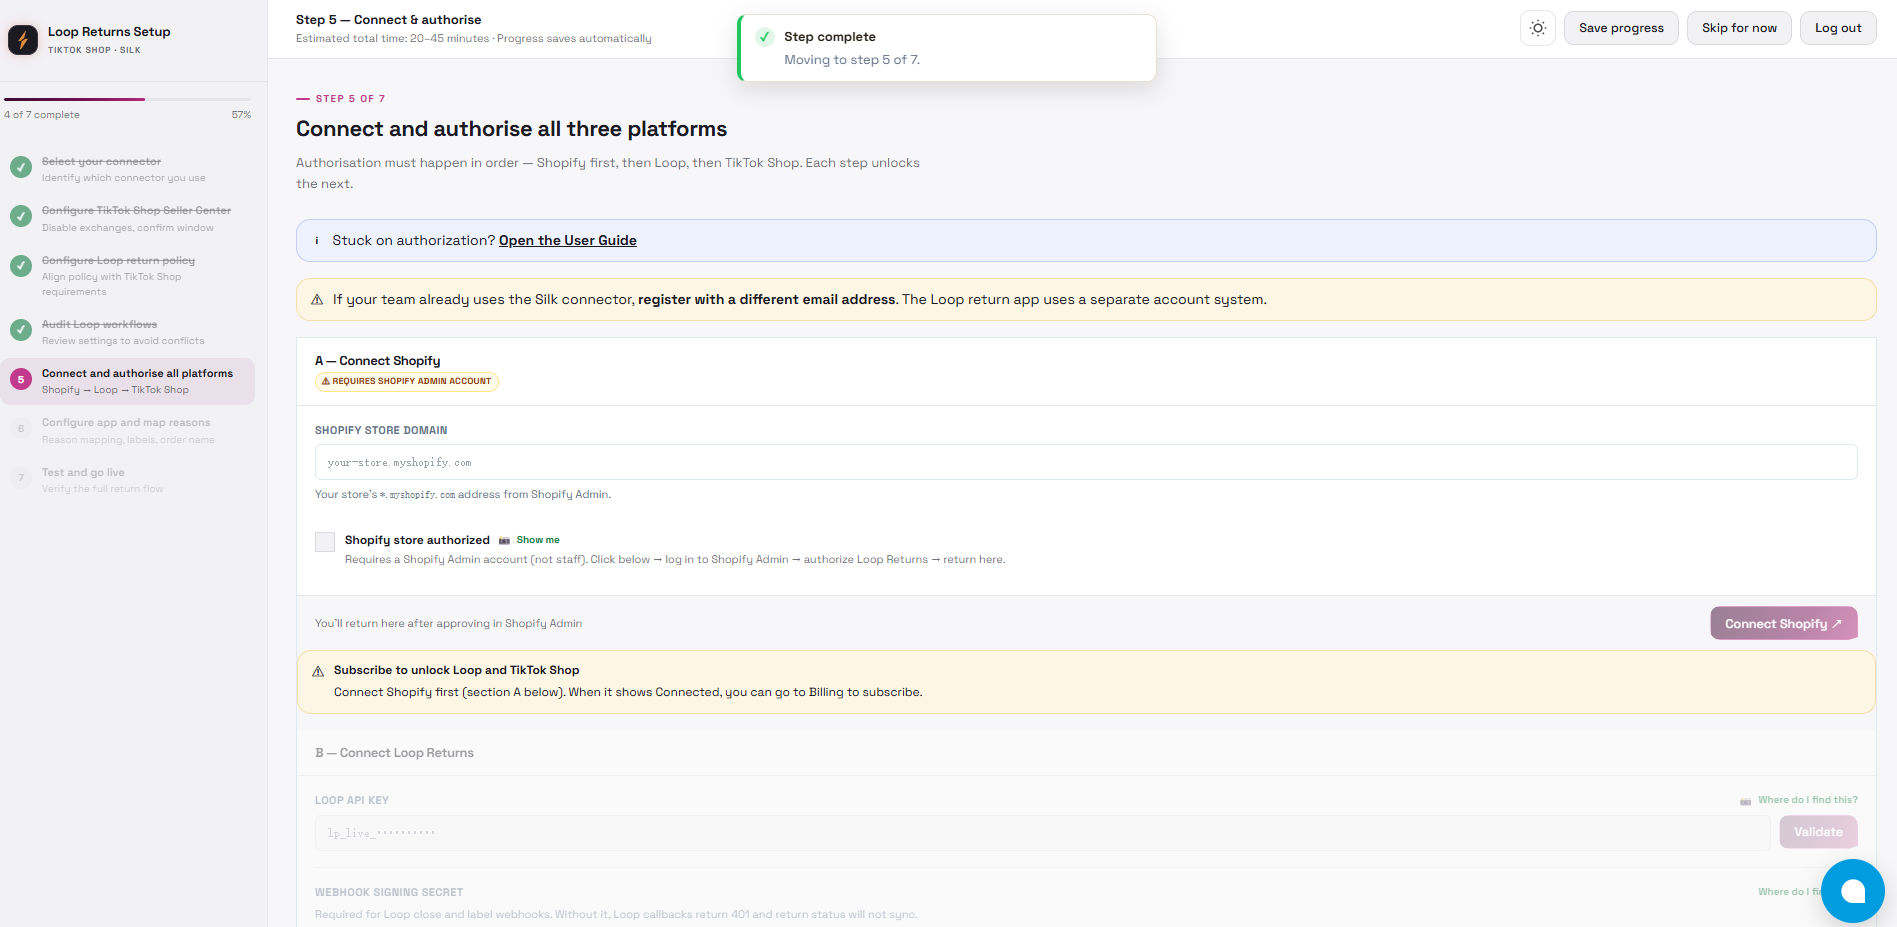The width and height of the screenshot is (1897, 927).
Task: Click the Connect Shopify button
Action: (1784, 623)
